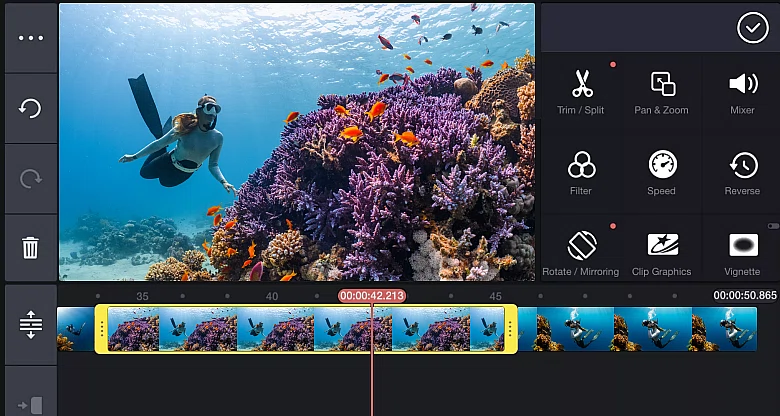Click the 45 second ruler mark
This screenshot has width=780, height=416.
[x=495, y=297]
